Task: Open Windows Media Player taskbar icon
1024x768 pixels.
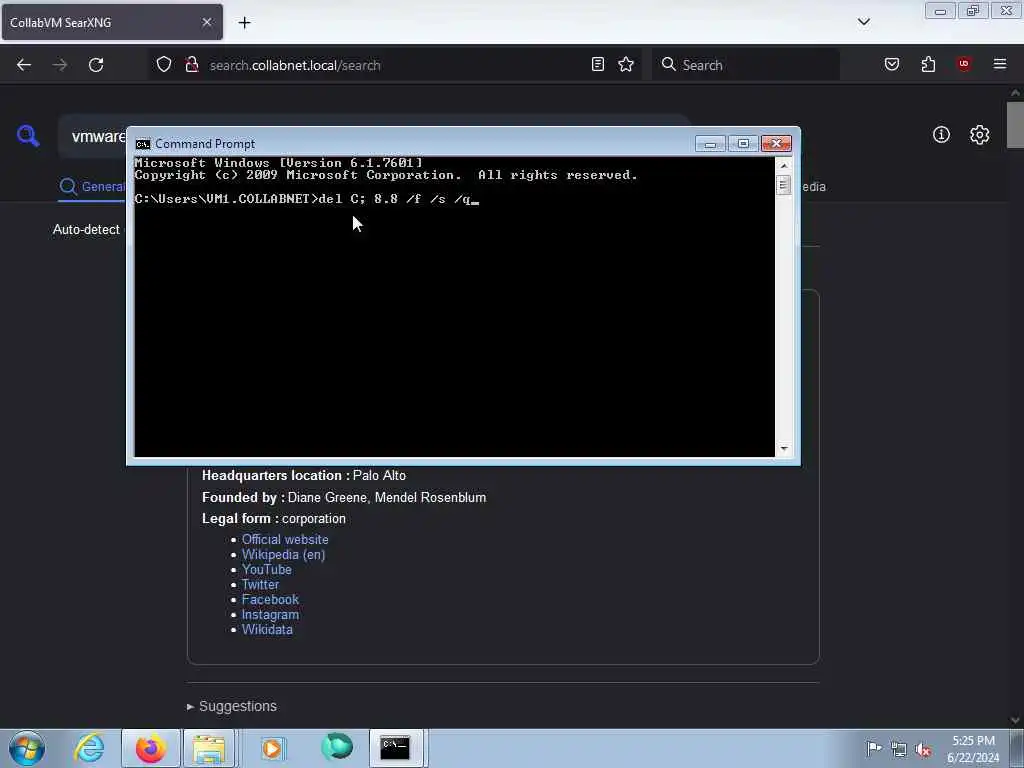Action: point(272,748)
